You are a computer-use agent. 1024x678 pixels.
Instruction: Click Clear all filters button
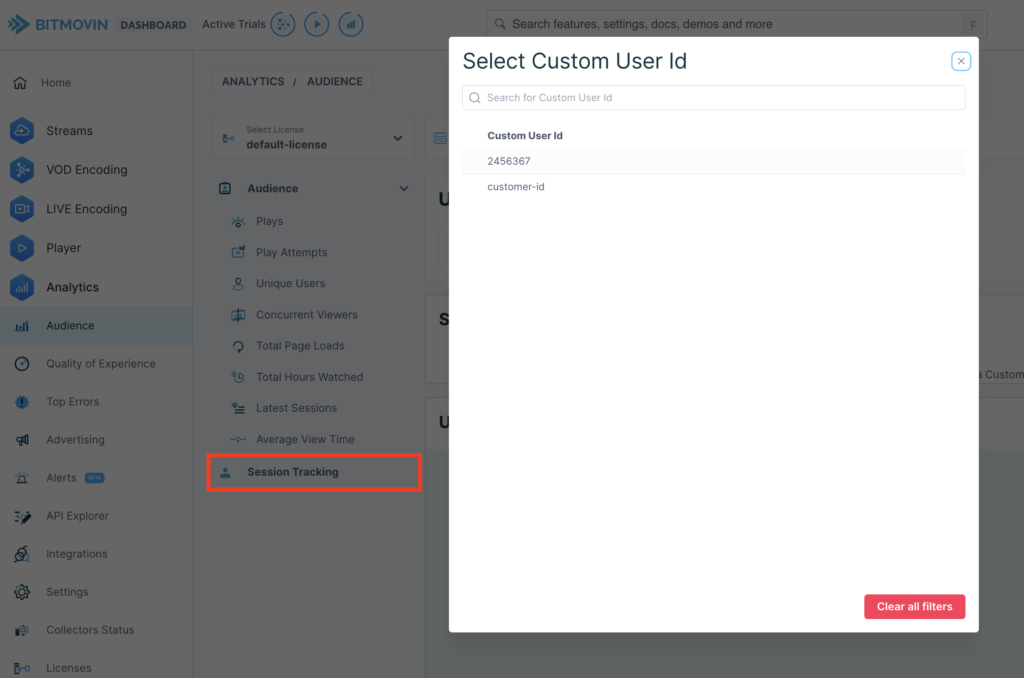click(x=914, y=607)
